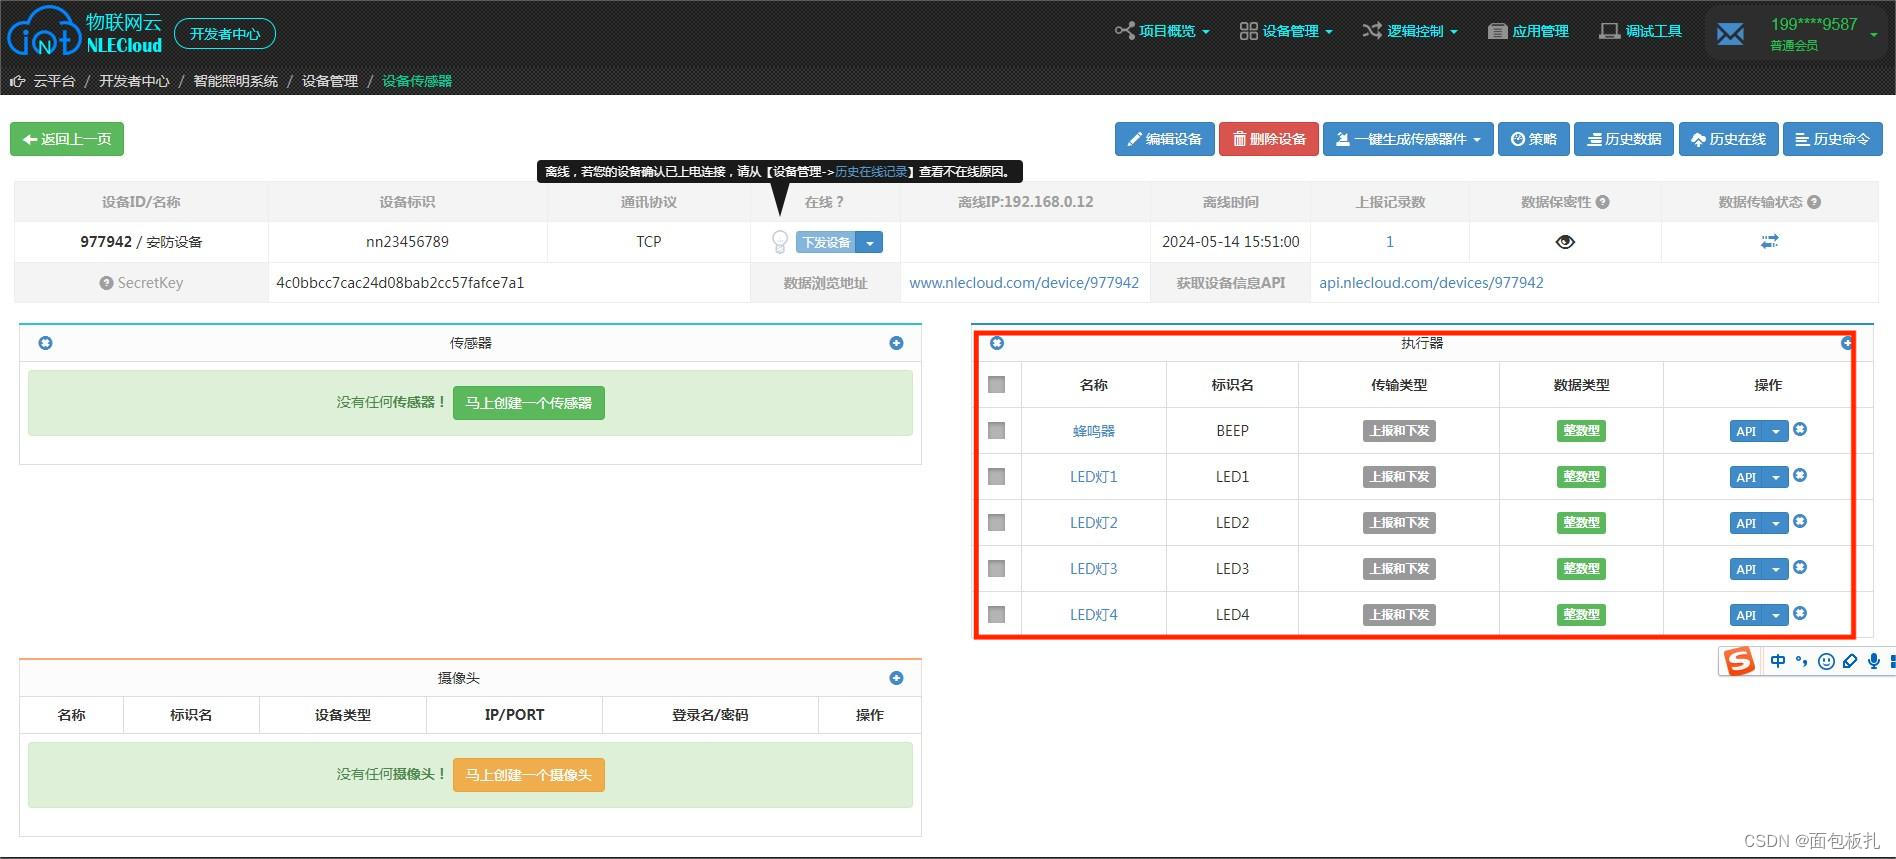The width and height of the screenshot is (1896, 859).
Task: Delete the 蜂鸣器 actuator via its x icon
Action: (x=1800, y=429)
